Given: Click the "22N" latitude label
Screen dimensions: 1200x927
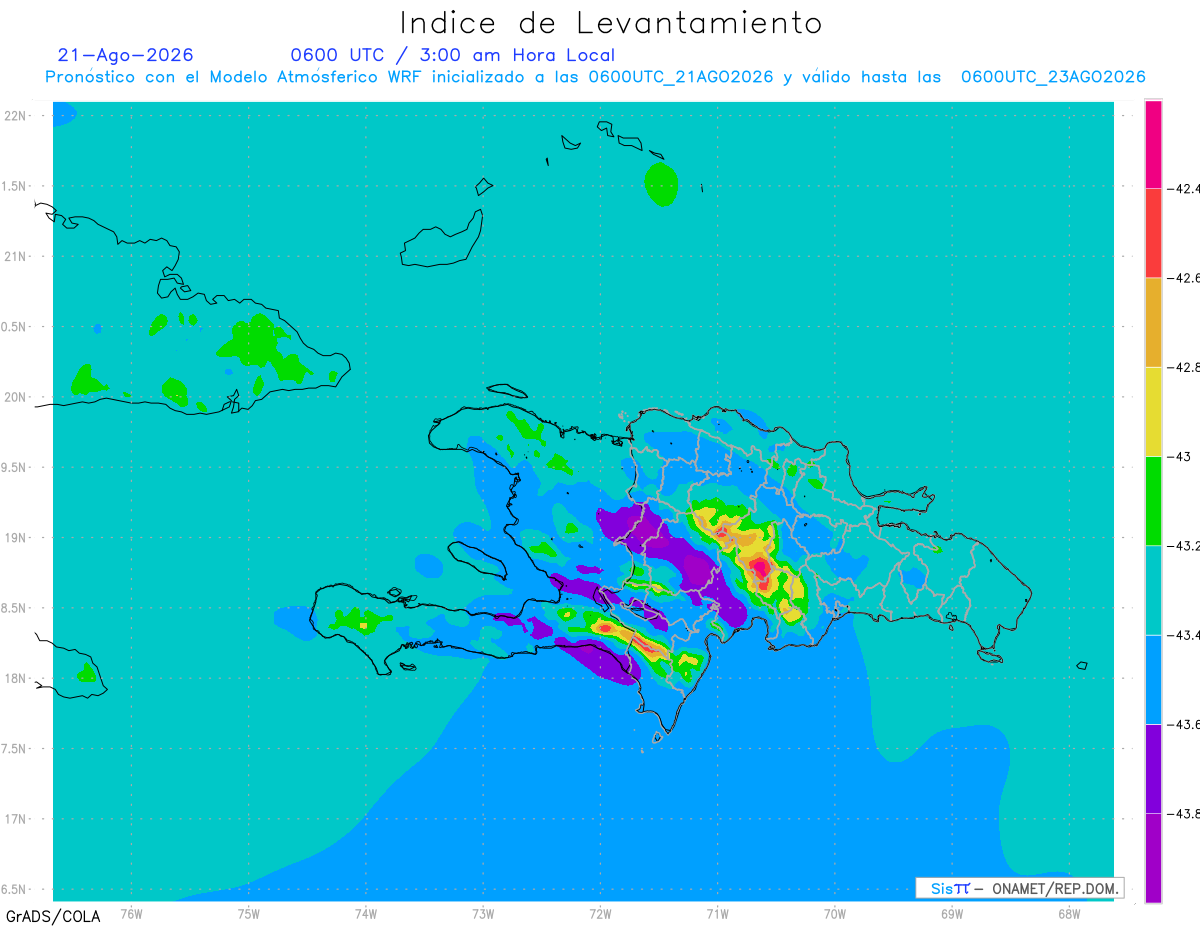Looking at the screenshot, I should (14, 116).
